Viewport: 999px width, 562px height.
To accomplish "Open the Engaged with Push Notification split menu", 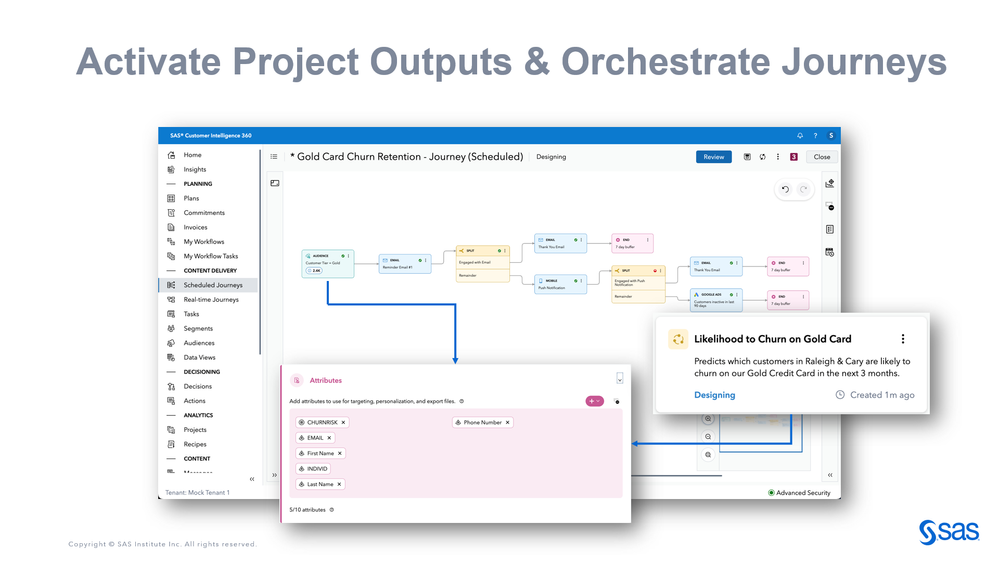I will [661, 271].
